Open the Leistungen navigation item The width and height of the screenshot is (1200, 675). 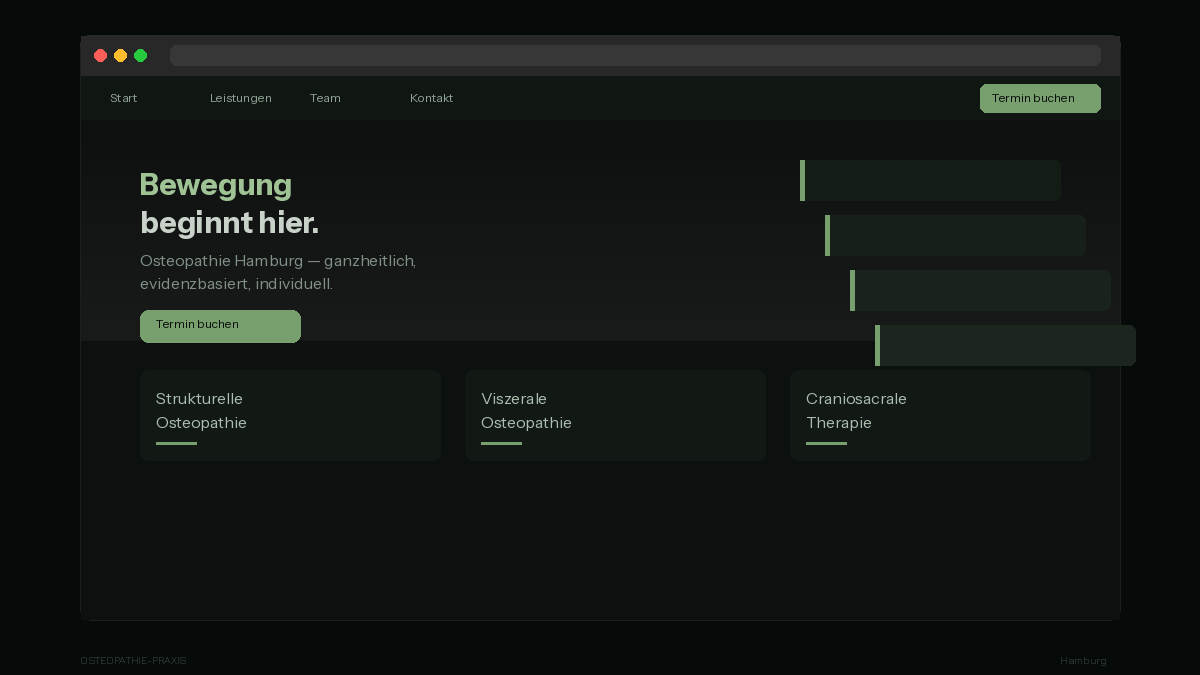(241, 98)
